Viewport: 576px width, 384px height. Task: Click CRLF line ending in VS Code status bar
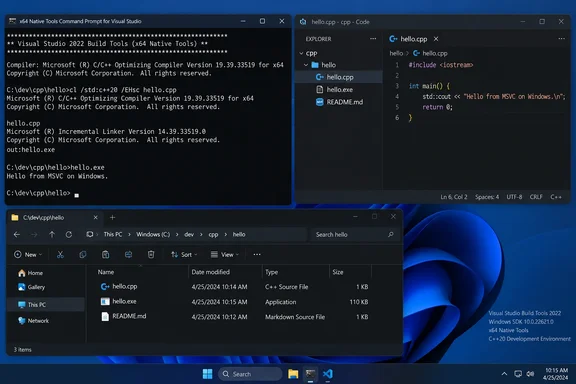point(536,197)
